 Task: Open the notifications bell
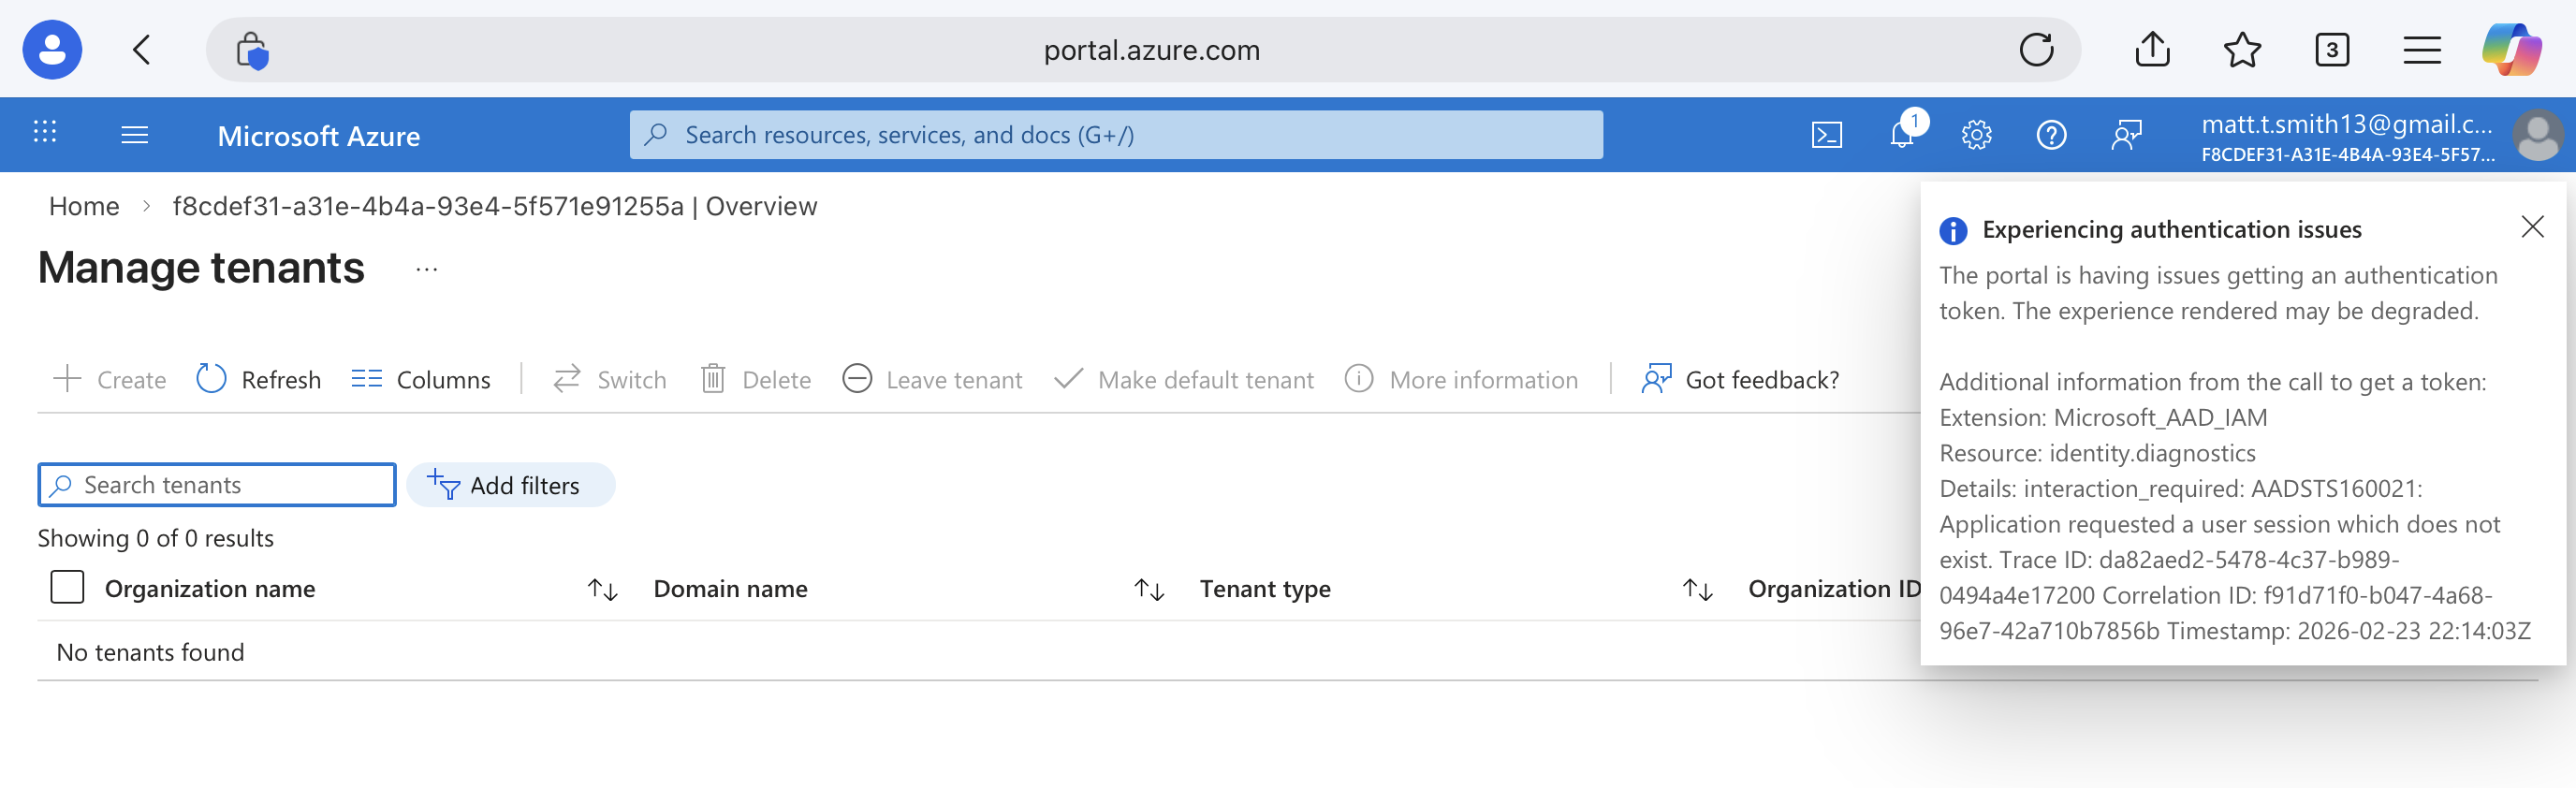1902,135
